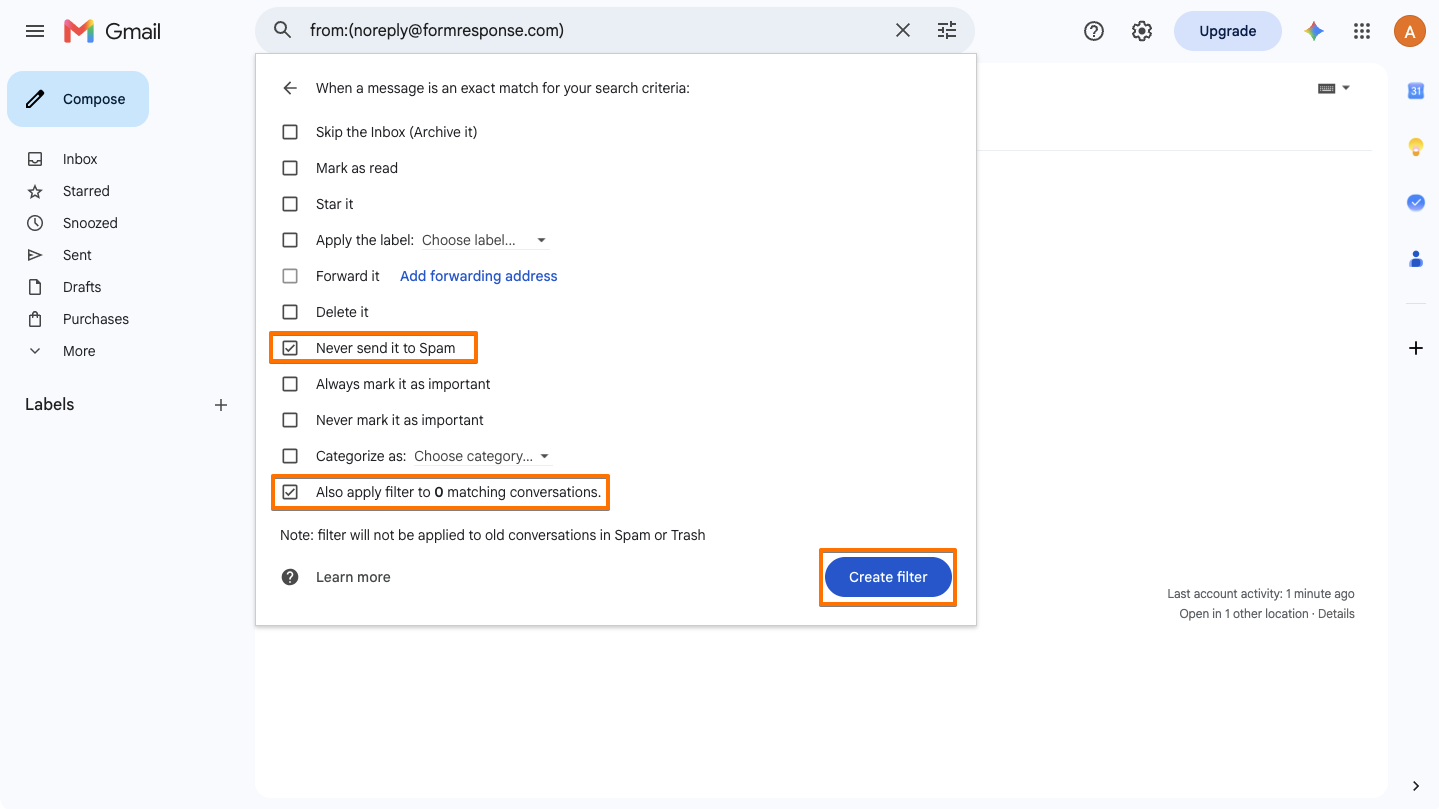
Task: Click Add forwarding address link
Action: click(479, 276)
